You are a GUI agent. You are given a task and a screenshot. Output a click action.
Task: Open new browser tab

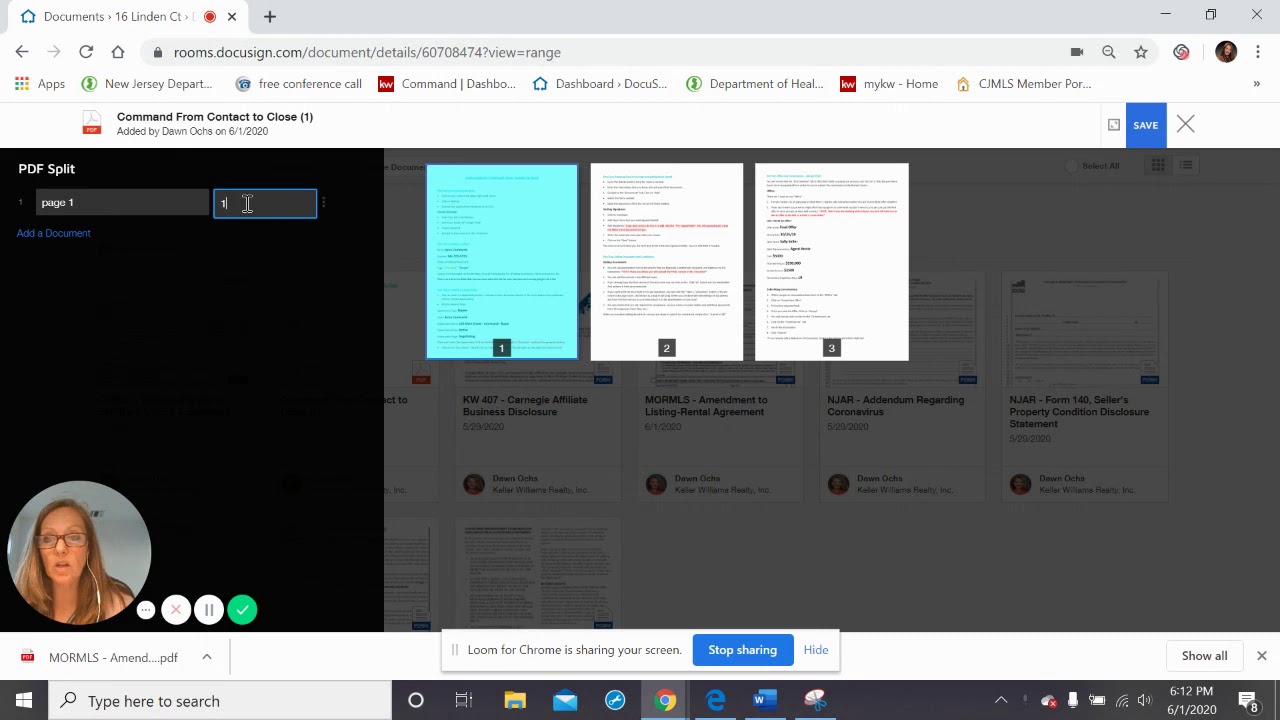click(270, 16)
